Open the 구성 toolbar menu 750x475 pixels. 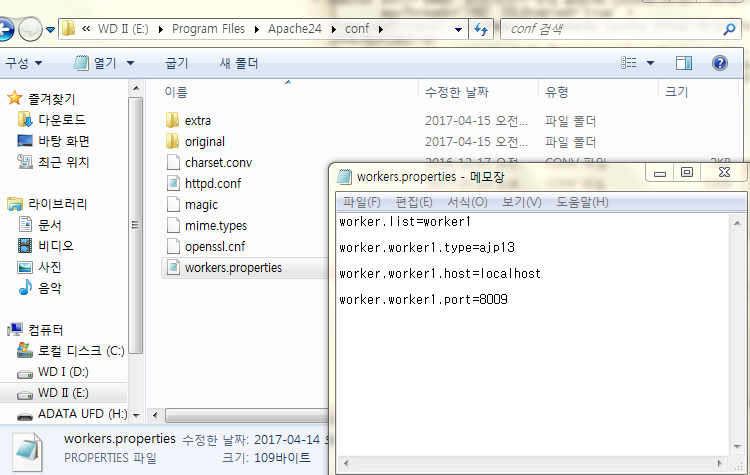[x=23, y=63]
